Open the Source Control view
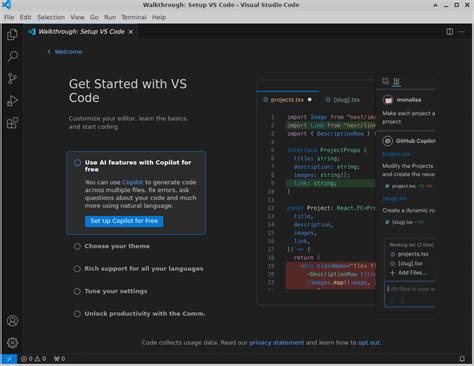Screen dimensions: 474x366 (x=12, y=79)
